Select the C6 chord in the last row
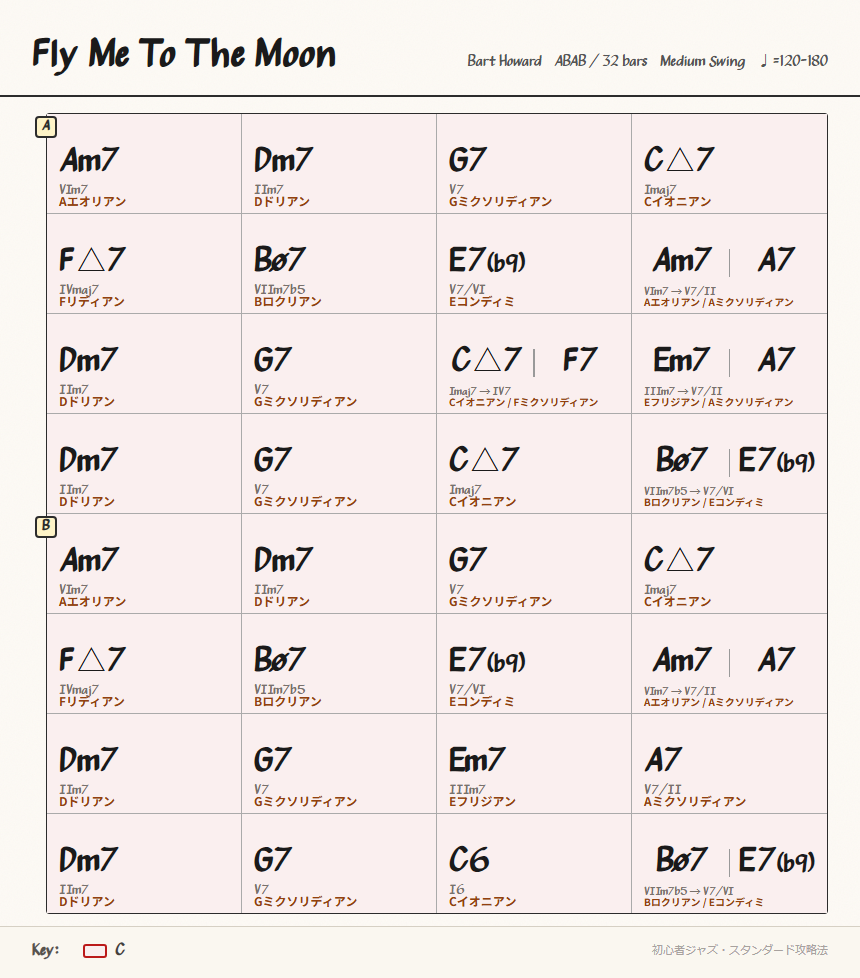 (469, 860)
